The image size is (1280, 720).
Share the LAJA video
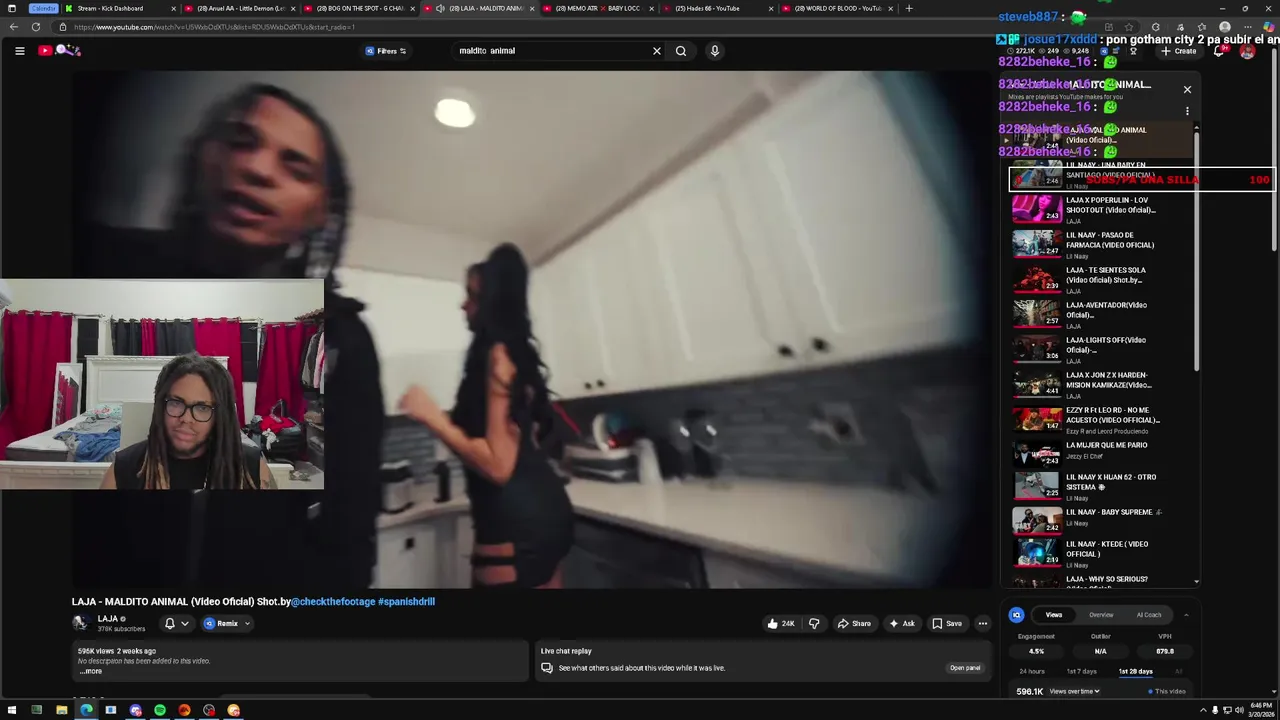pyautogui.click(x=853, y=623)
